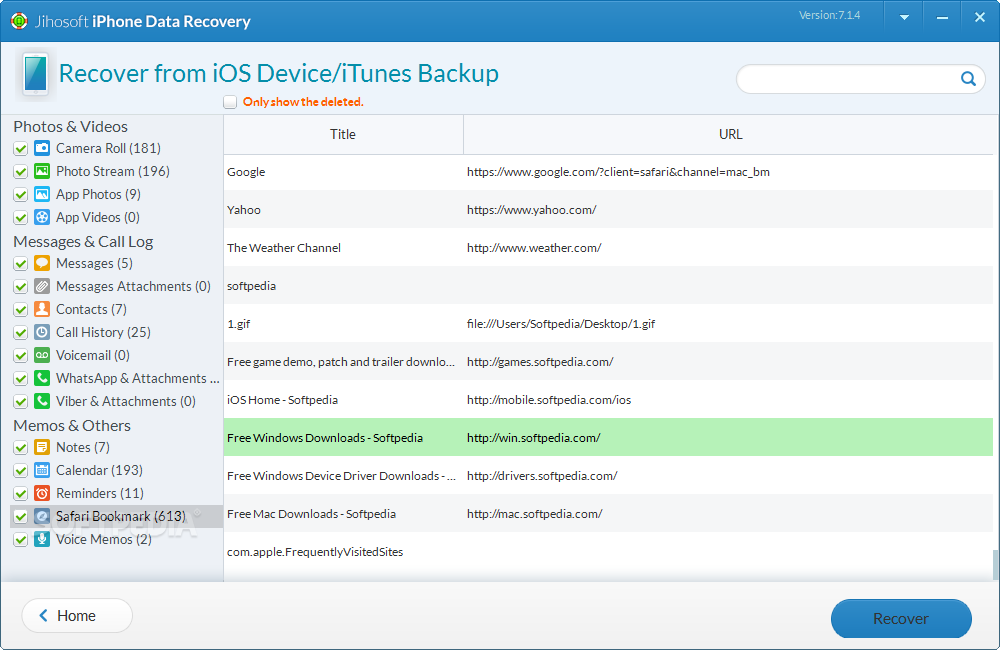The height and width of the screenshot is (650, 1000).
Task: Uncheck the Contacts checkbox
Action: (20, 309)
